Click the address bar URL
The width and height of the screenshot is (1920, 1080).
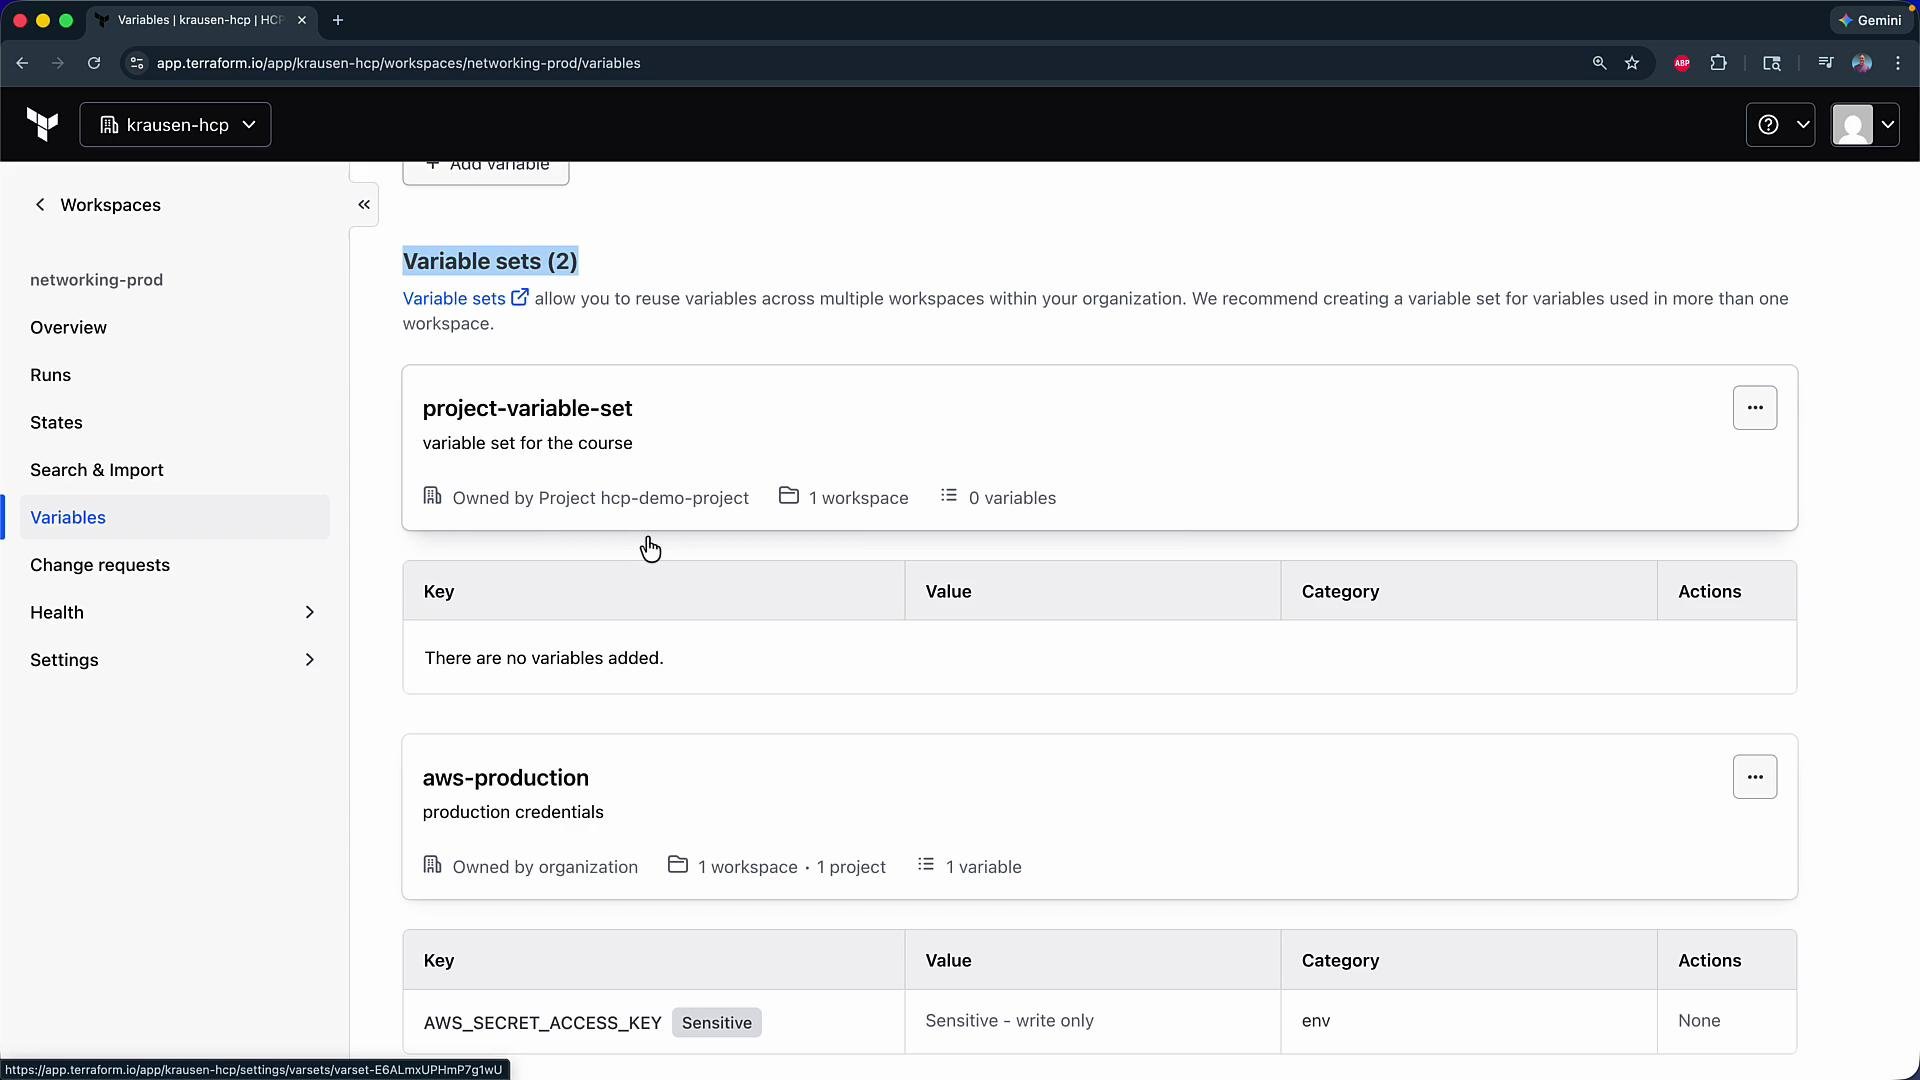pos(398,63)
